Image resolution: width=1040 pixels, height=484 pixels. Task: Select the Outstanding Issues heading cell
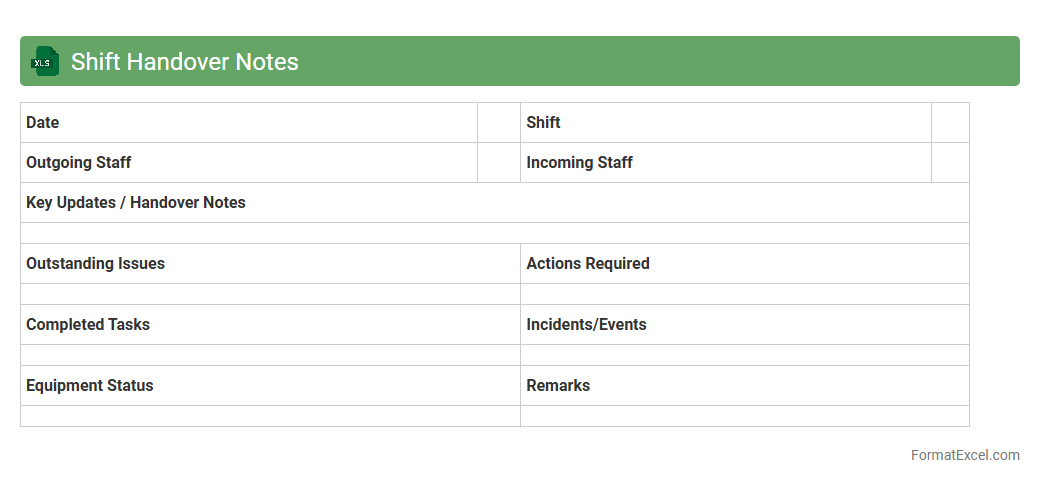click(270, 264)
